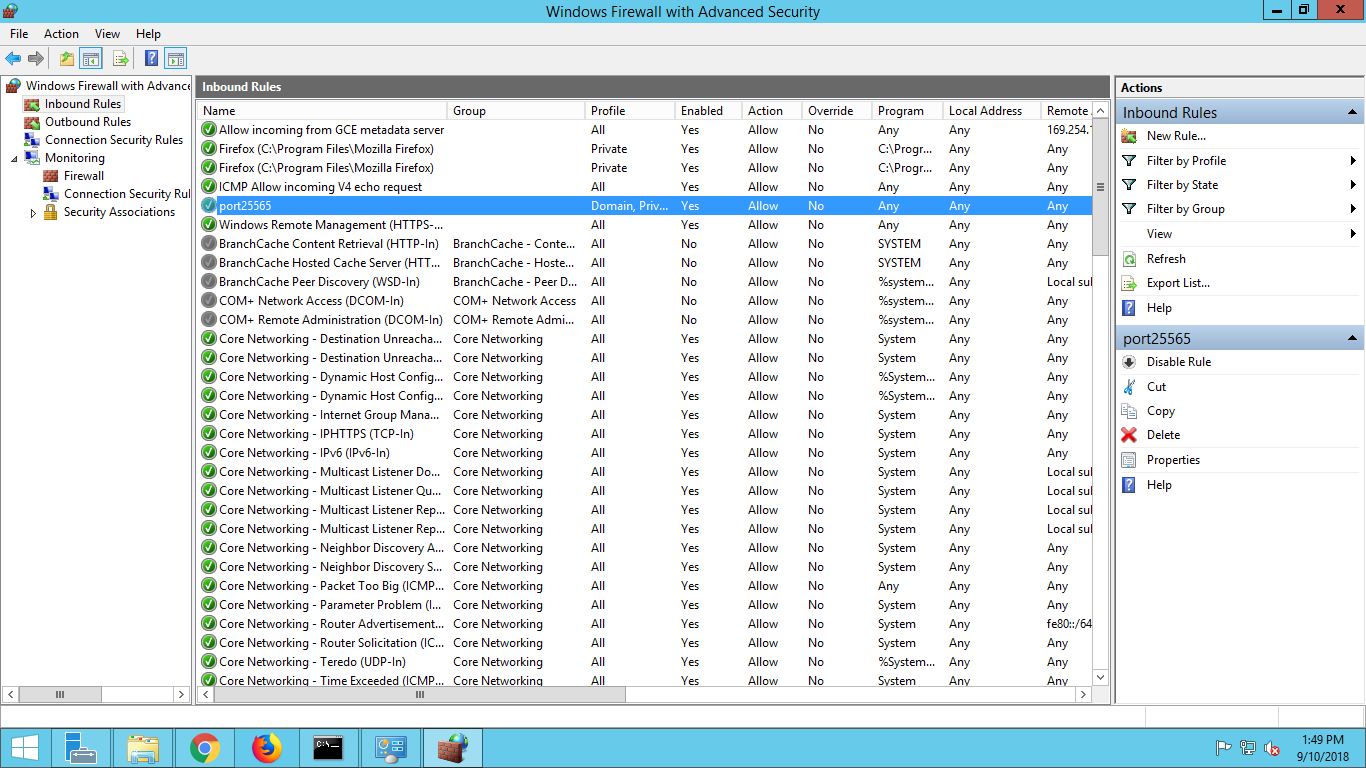Toggle the Show/Hide Console Tree button
1366x768 pixels.
pos(91,59)
